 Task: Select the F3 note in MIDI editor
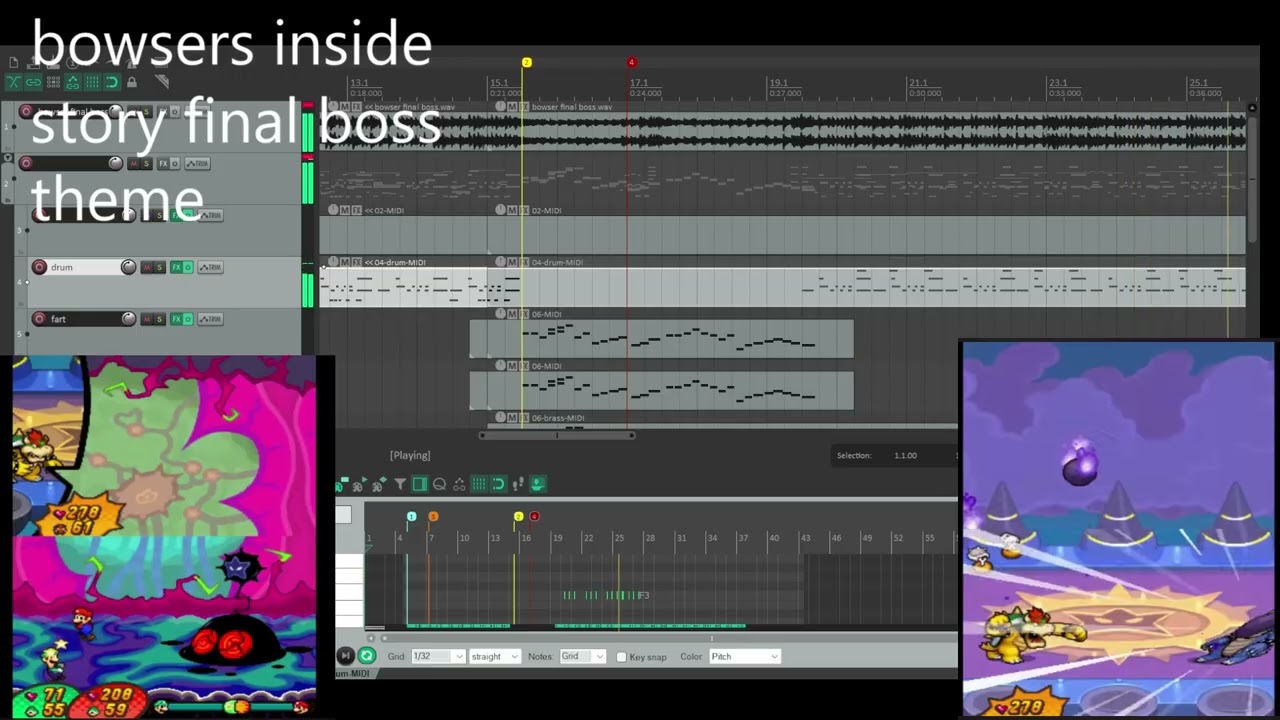pyautogui.click(x=644, y=595)
